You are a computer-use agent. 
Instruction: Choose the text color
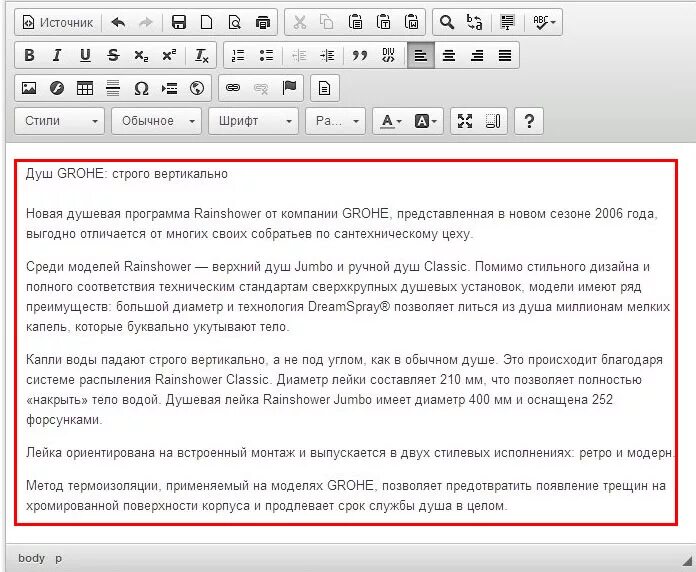pyautogui.click(x=391, y=121)
